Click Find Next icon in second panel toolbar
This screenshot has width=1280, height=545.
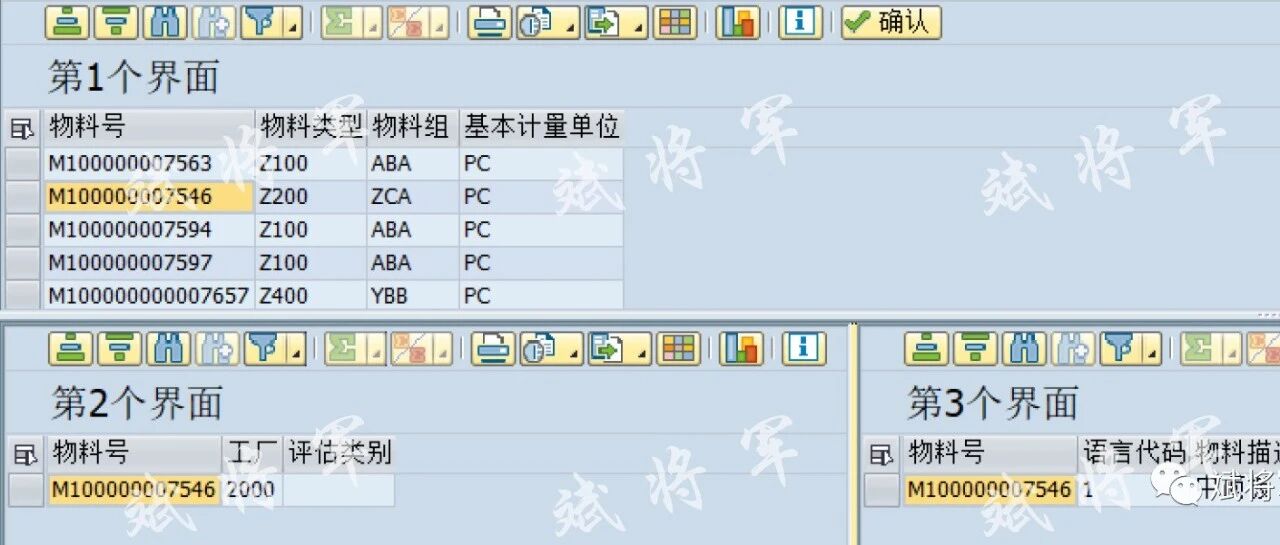[x=218, y=348]
